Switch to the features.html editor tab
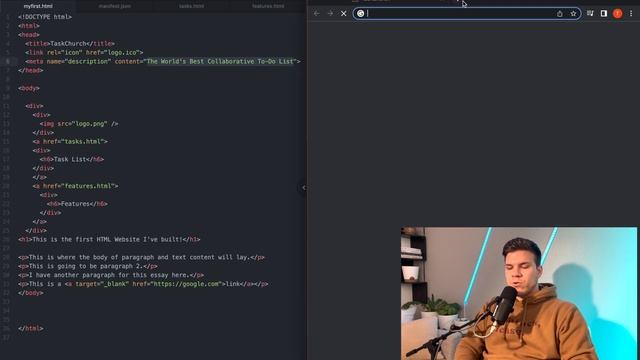Viewport: 640px width, 360px height. (x=268, y=6)
